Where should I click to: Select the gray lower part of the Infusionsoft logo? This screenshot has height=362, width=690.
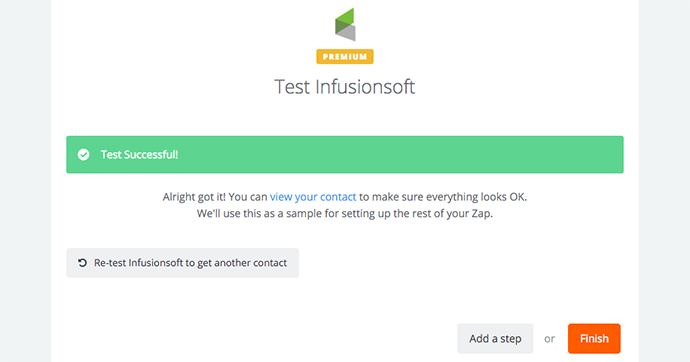tap(348, 33)
